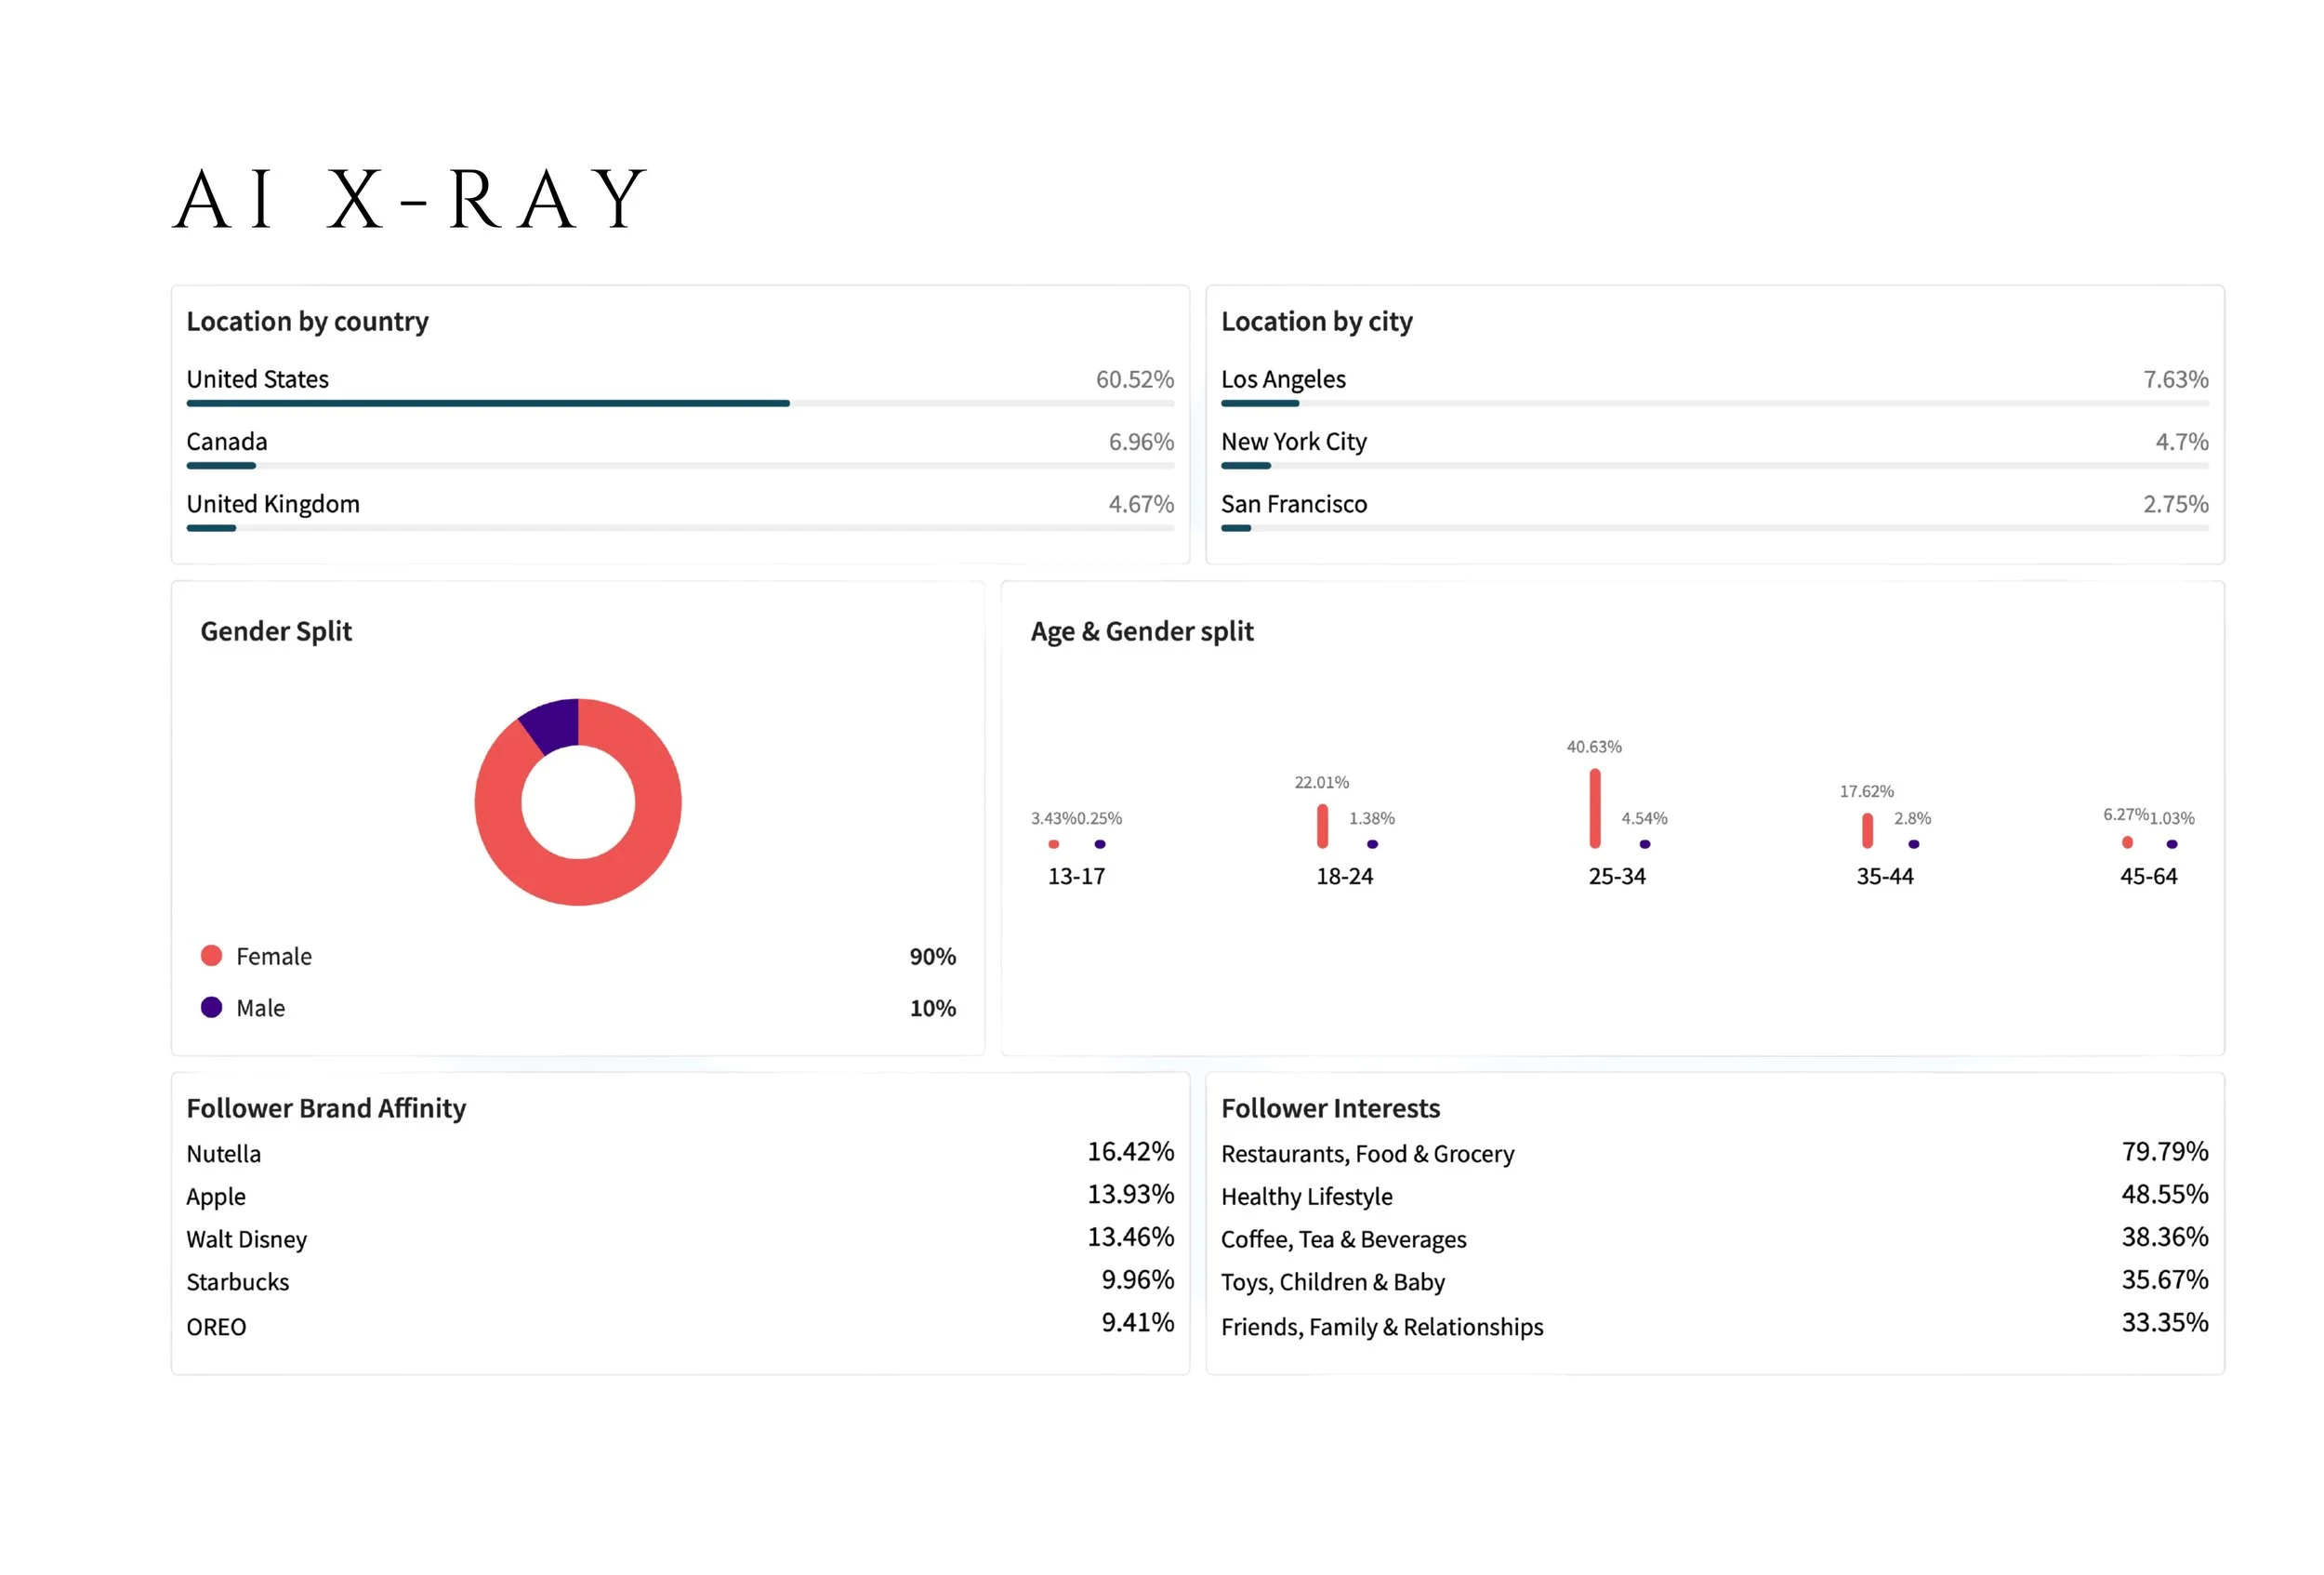Click the New York City progress bar

pos(1246,465)
